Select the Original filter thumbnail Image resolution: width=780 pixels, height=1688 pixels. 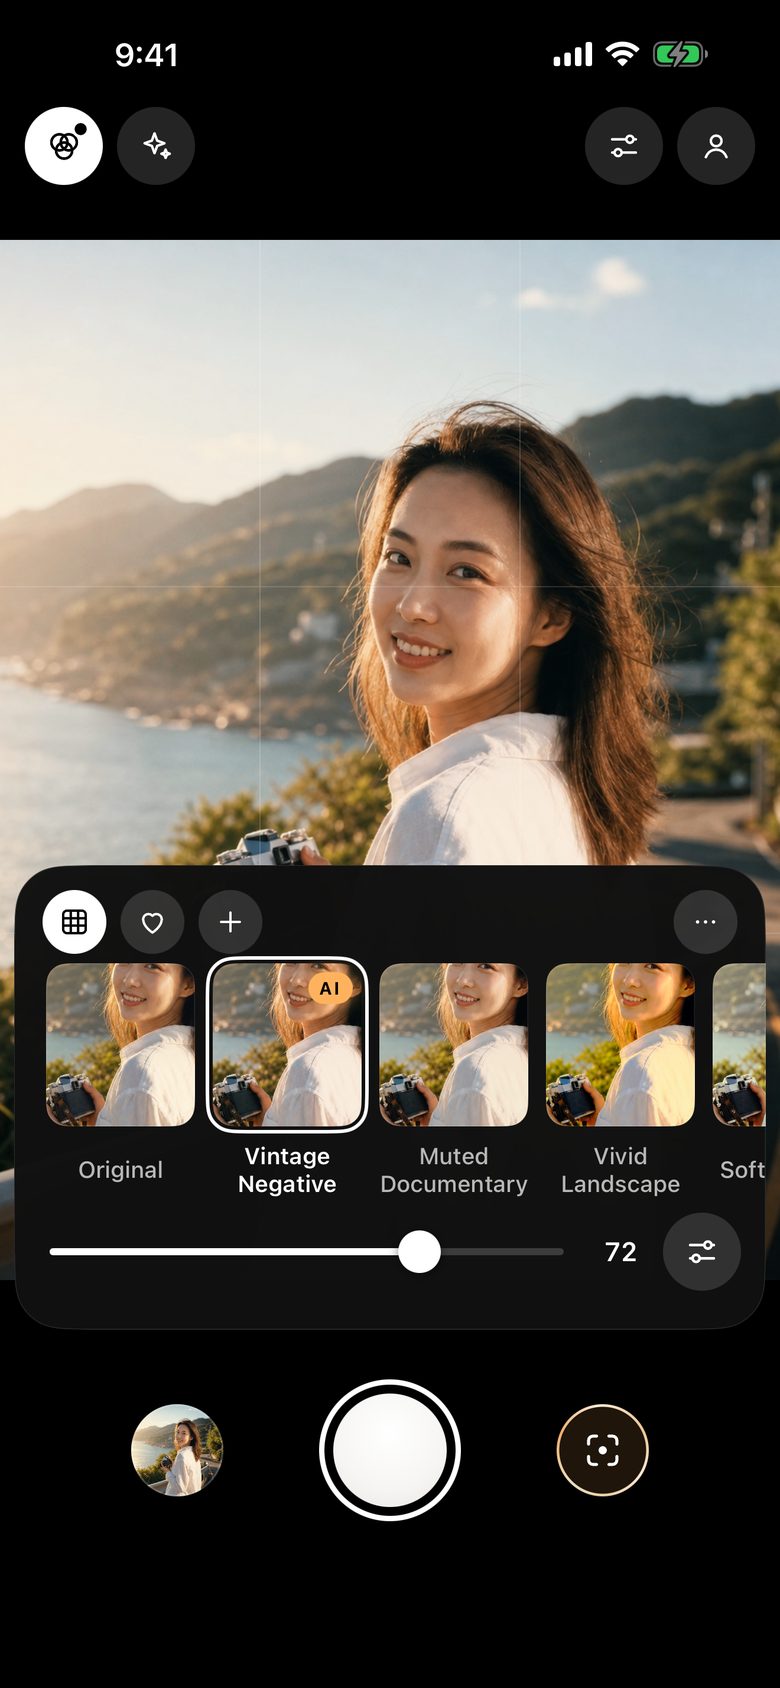121,1044
